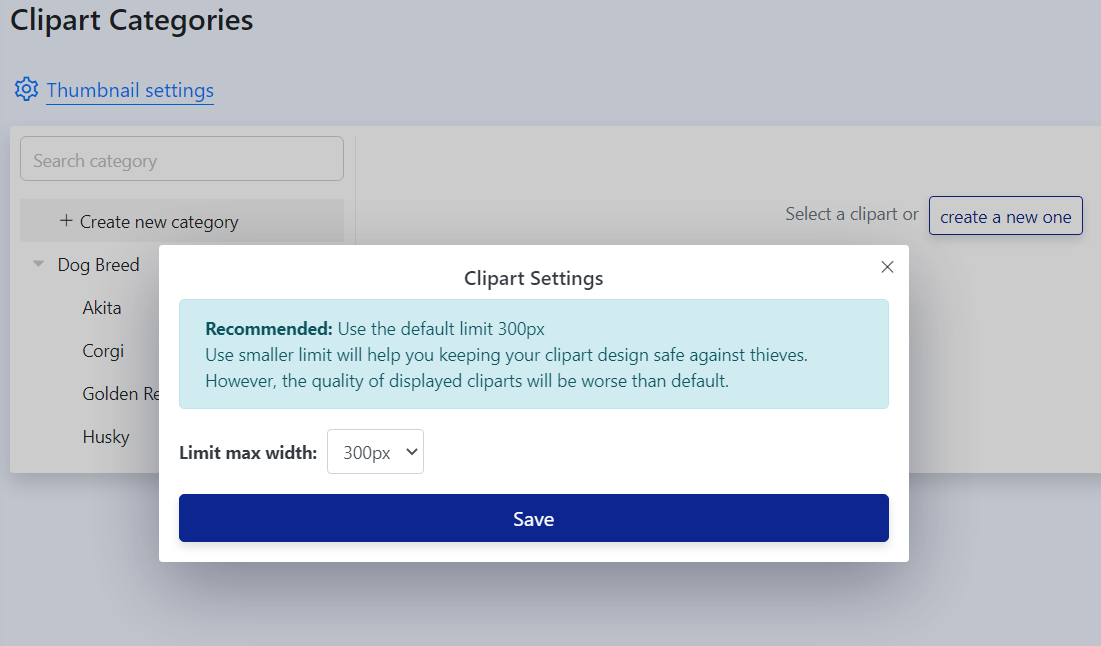The width and height of the screenshot is (1101, 646).
Task: Click the create a new one button
Action: (x=1005, y=216)
